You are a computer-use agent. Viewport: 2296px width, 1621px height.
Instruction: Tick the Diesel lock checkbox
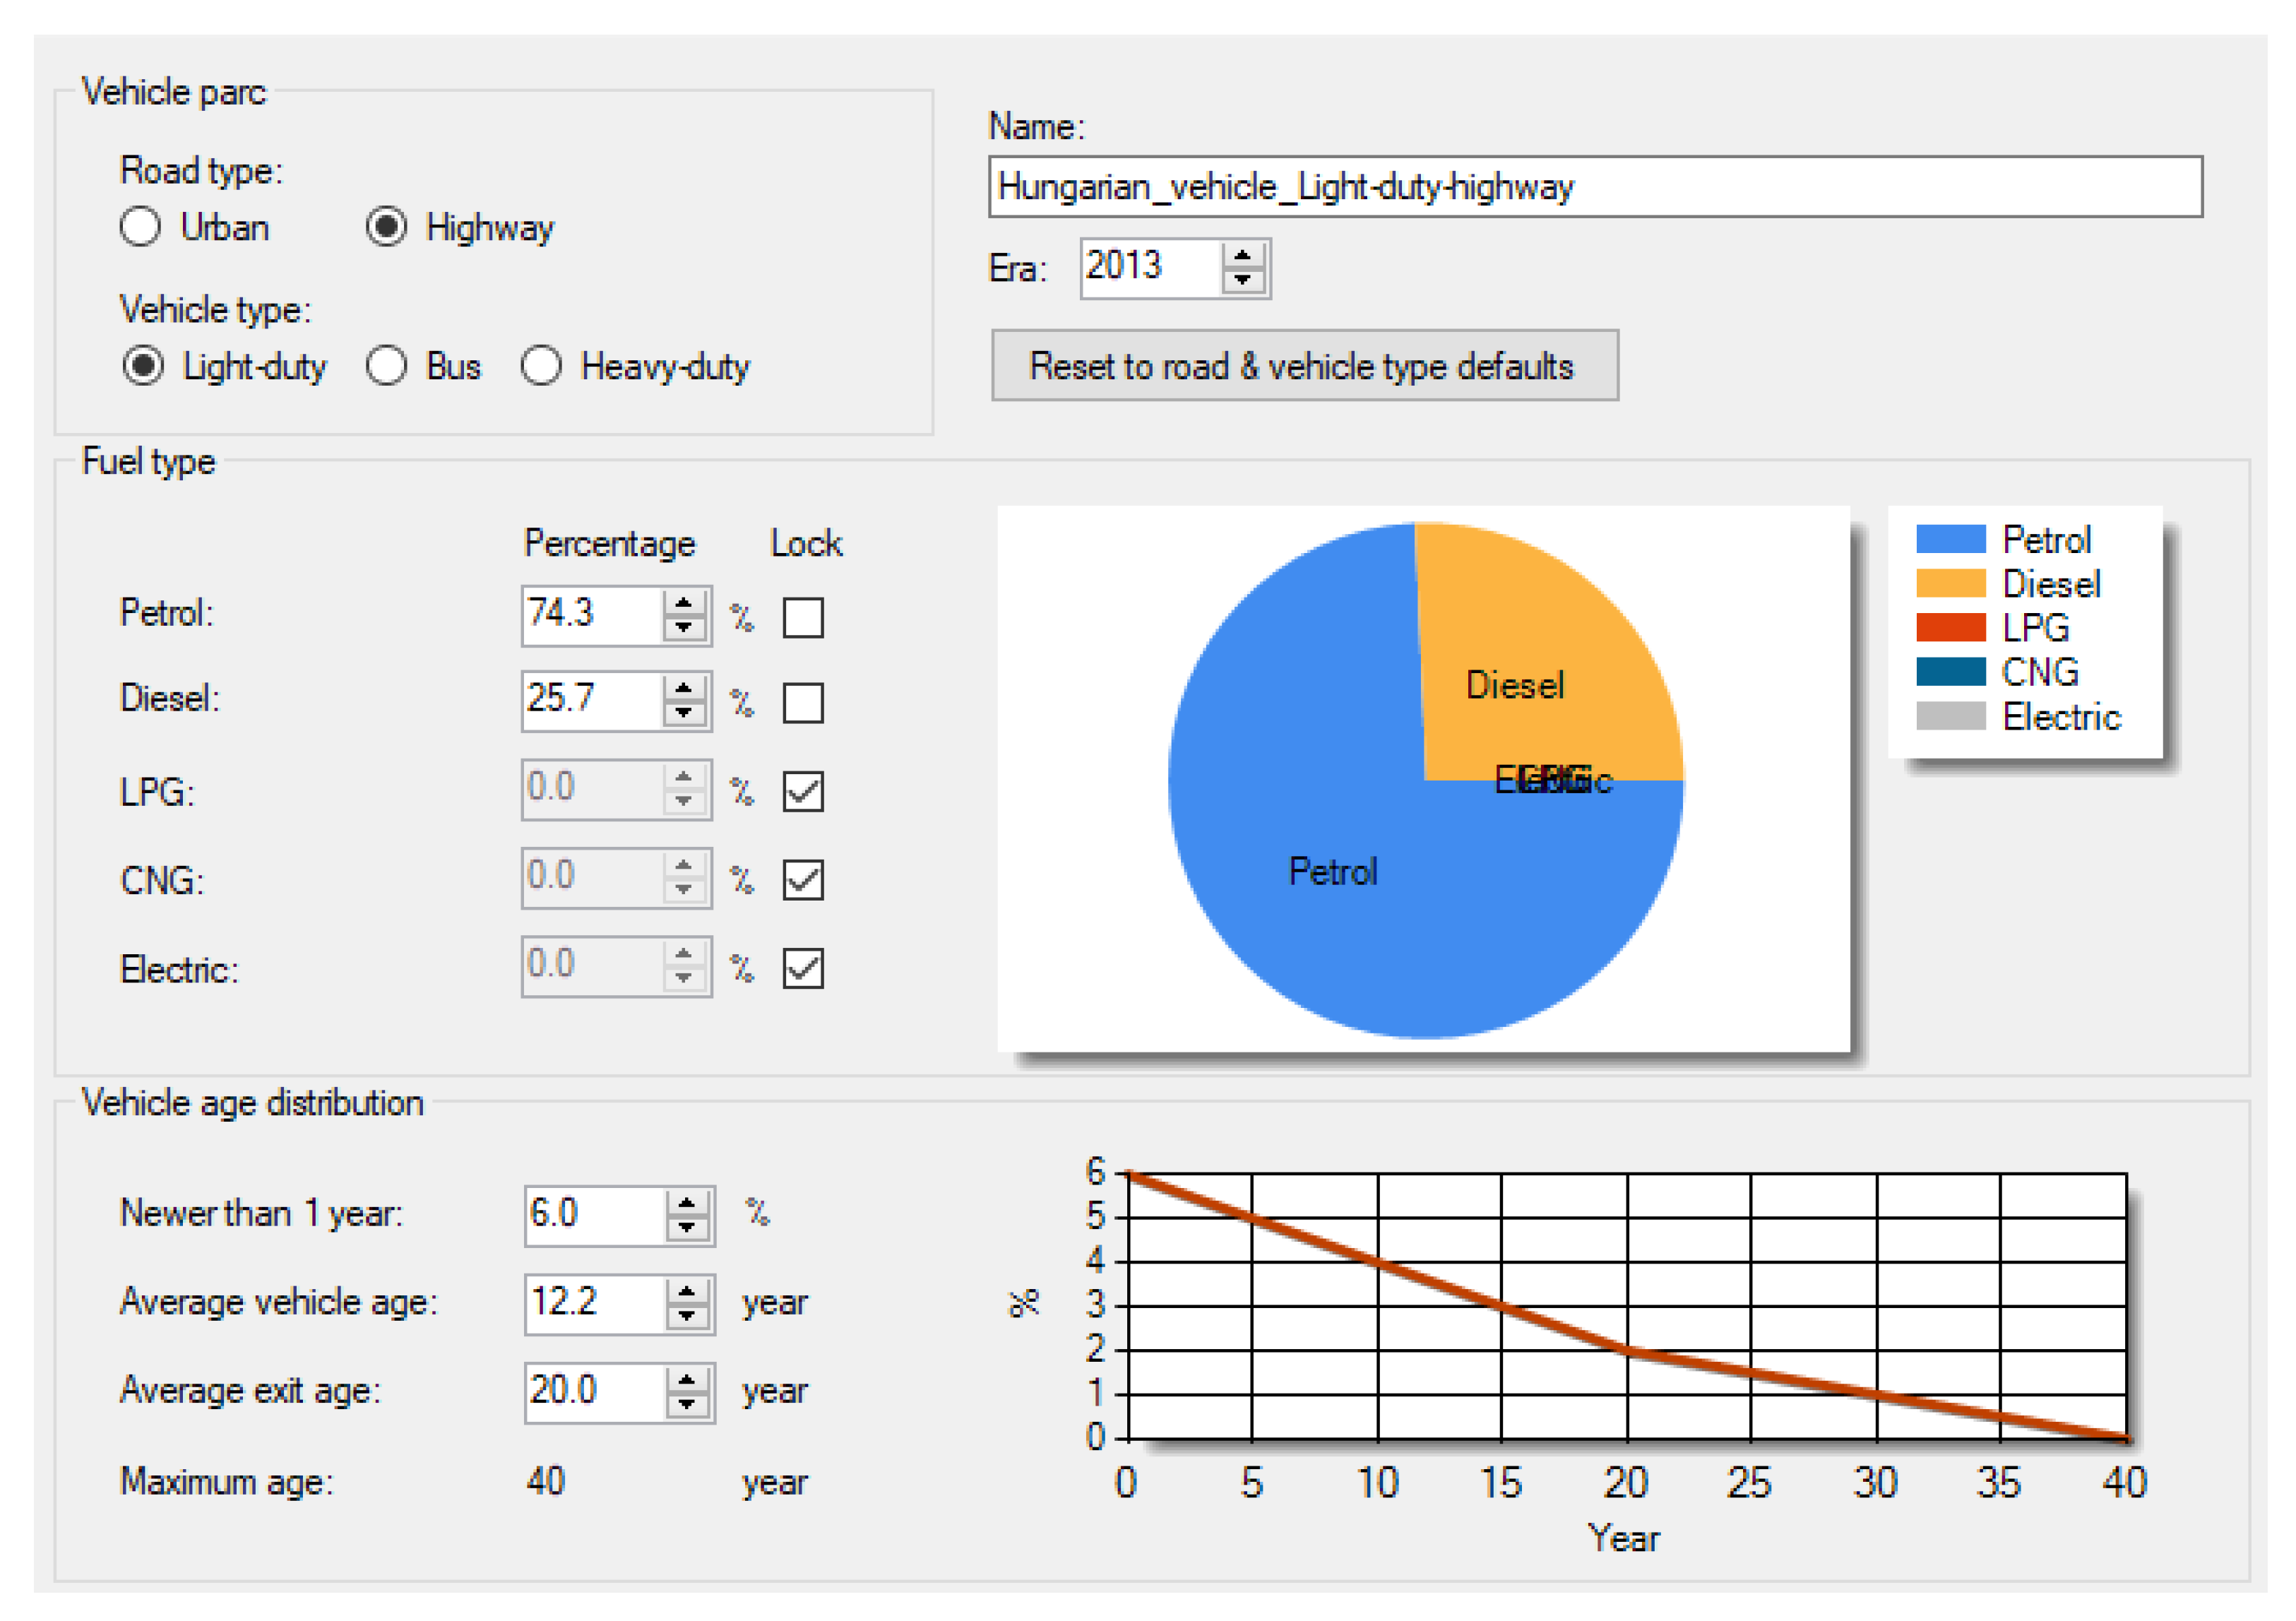(803, 703)
